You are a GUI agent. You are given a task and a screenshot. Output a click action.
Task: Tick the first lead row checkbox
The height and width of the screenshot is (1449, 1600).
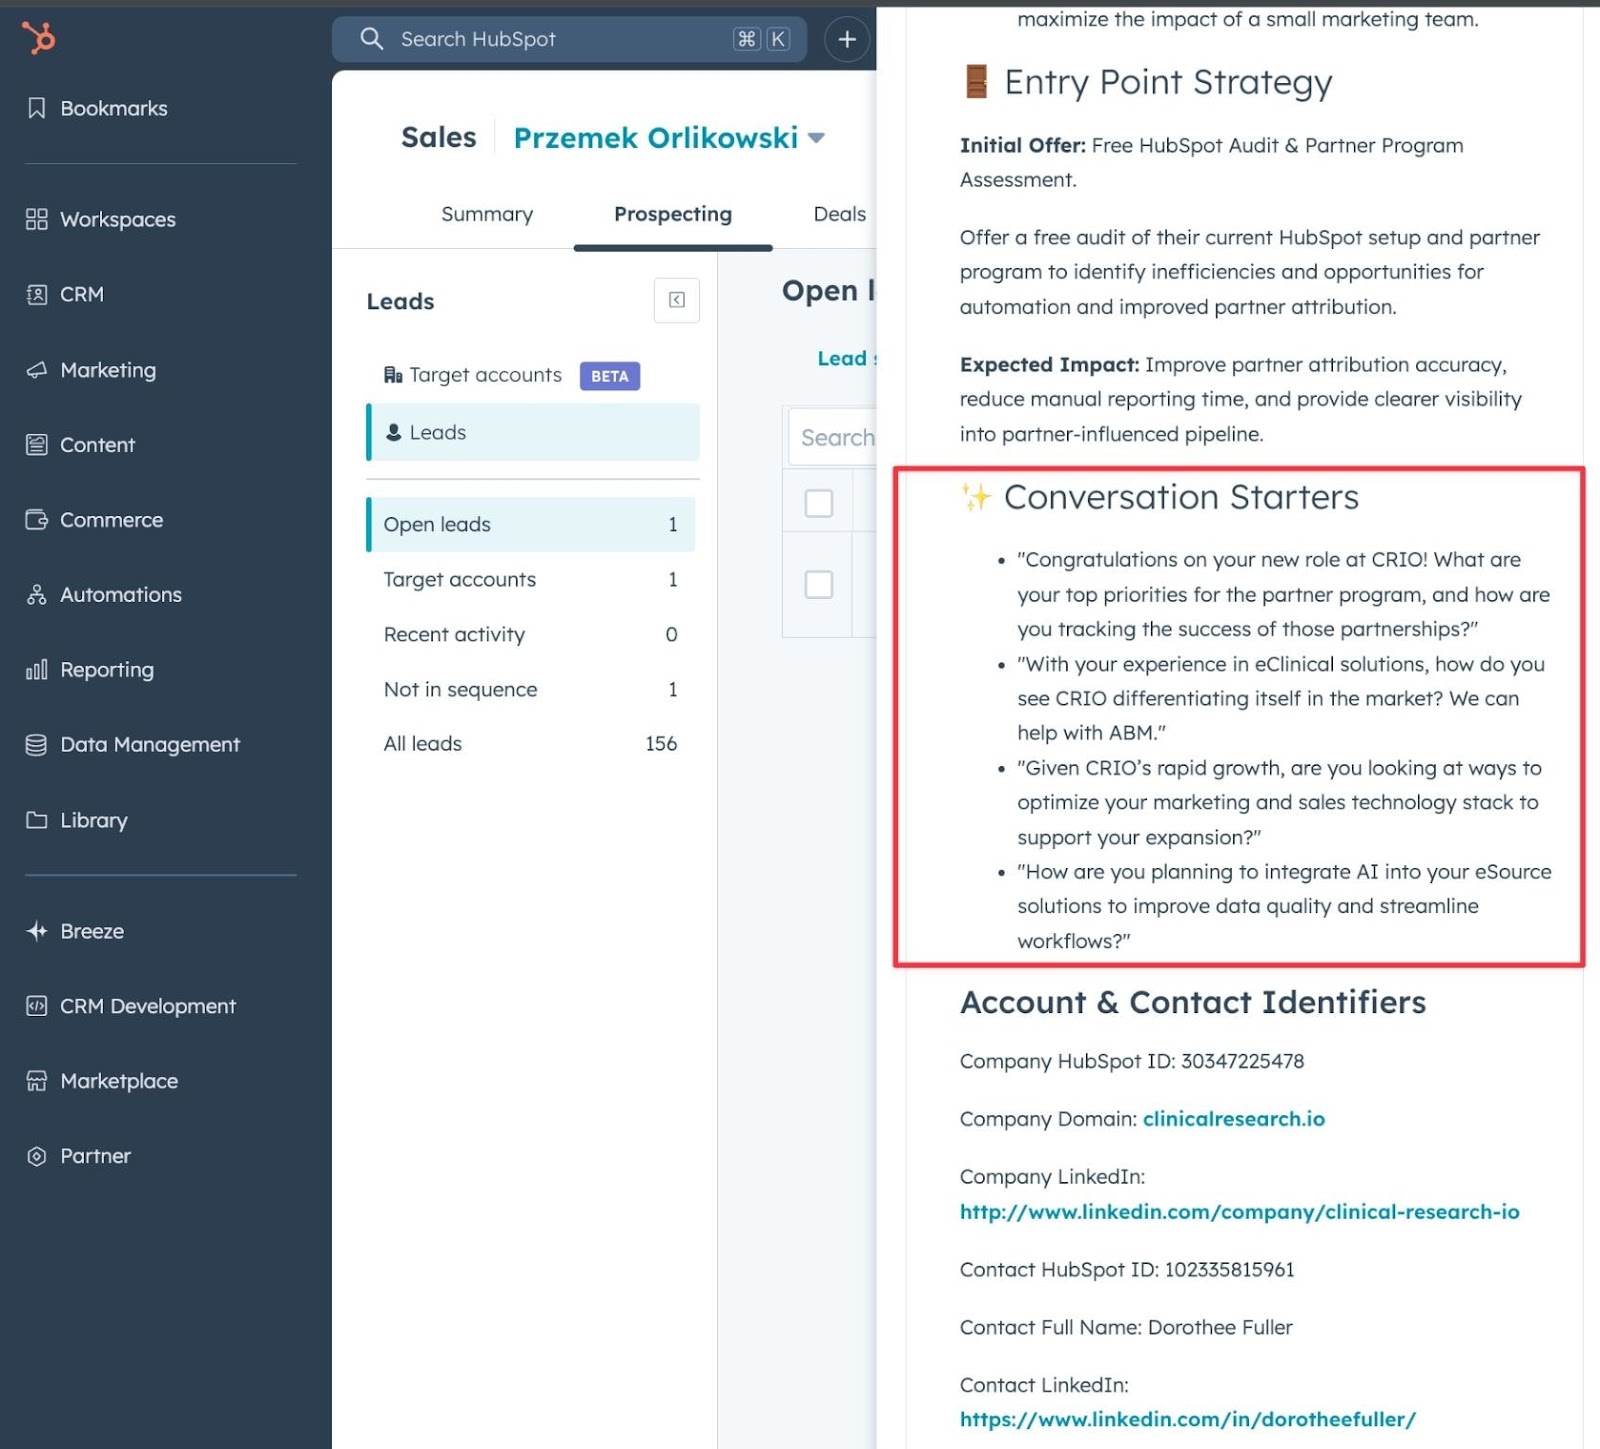coord(819,584)
